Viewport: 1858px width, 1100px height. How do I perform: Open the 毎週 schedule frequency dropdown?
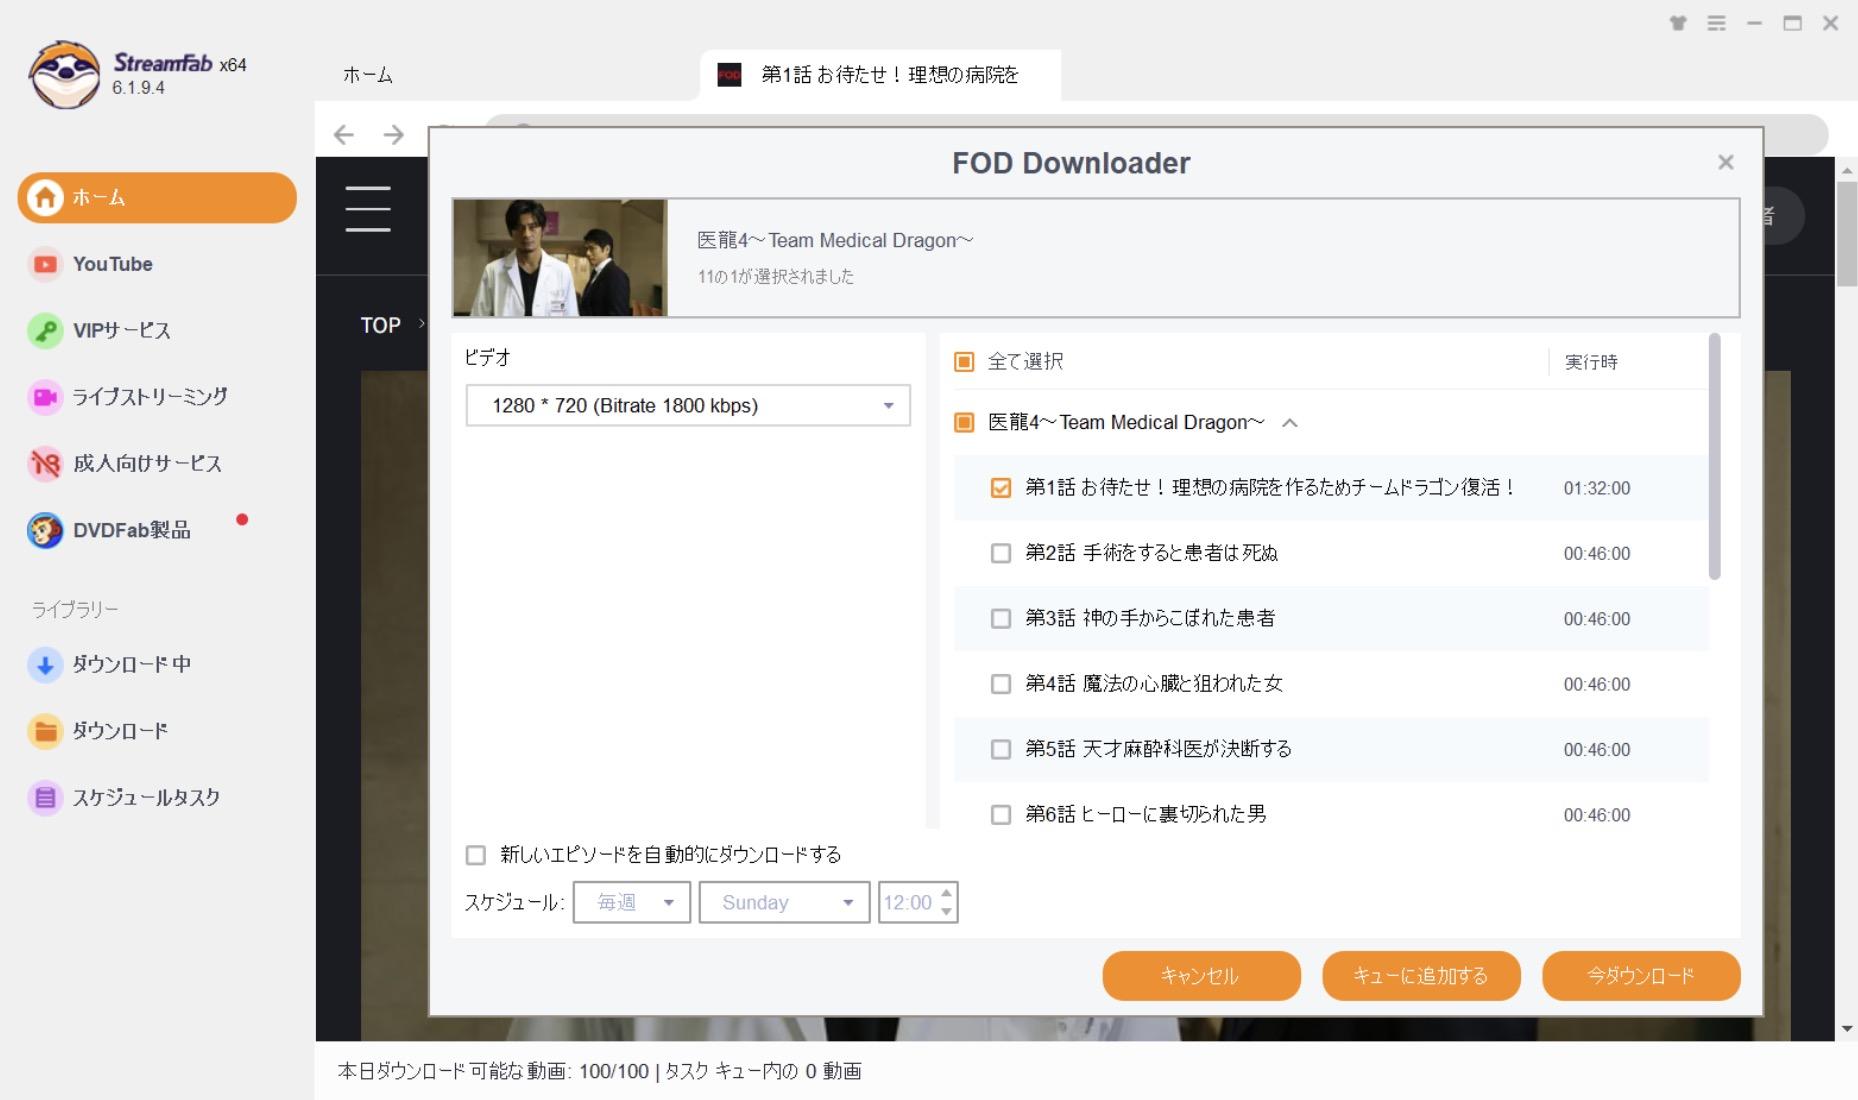point(631,902)
